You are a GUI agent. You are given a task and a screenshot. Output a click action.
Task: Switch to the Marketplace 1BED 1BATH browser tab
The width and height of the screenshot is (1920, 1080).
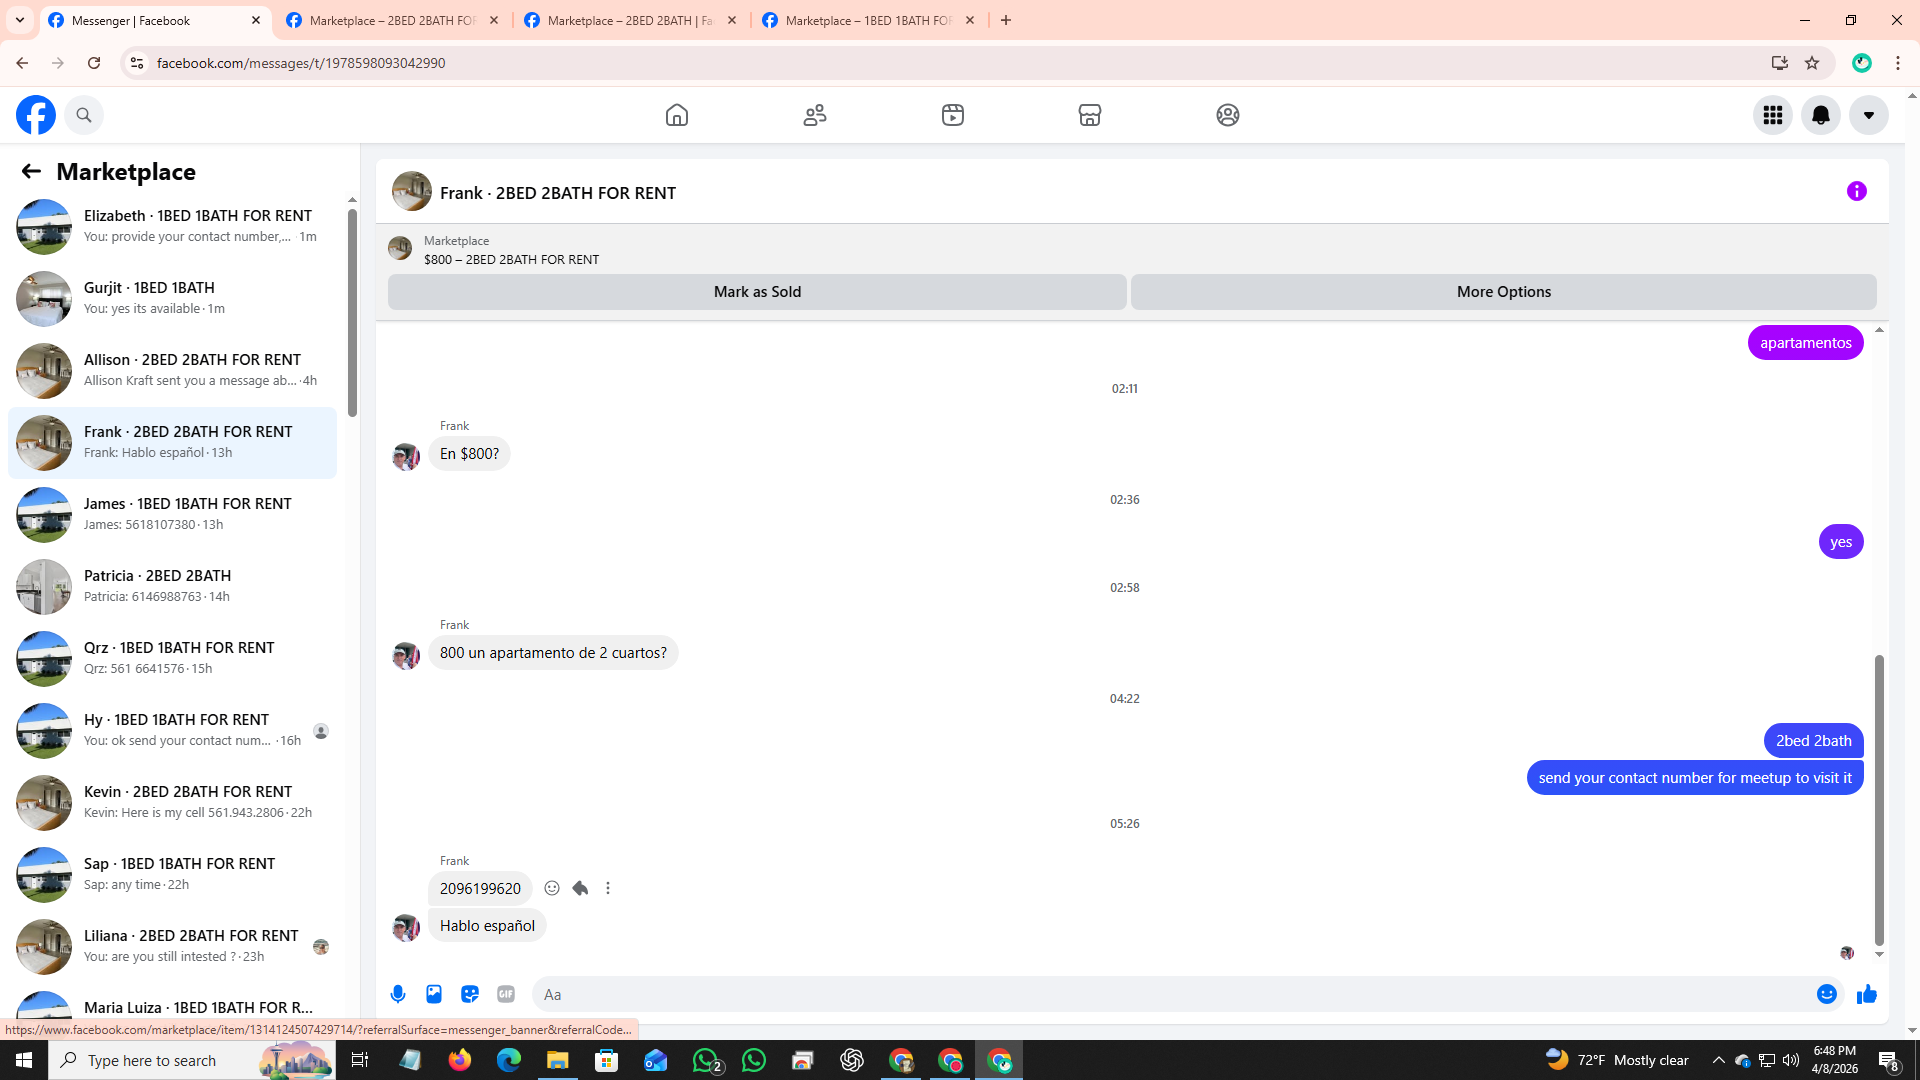(868, 20)
